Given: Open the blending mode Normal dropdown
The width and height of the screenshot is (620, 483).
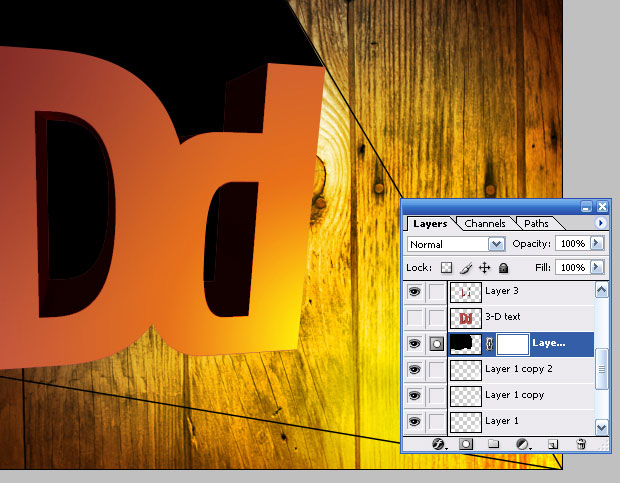Looking at the screenshot, I should 497,244.
